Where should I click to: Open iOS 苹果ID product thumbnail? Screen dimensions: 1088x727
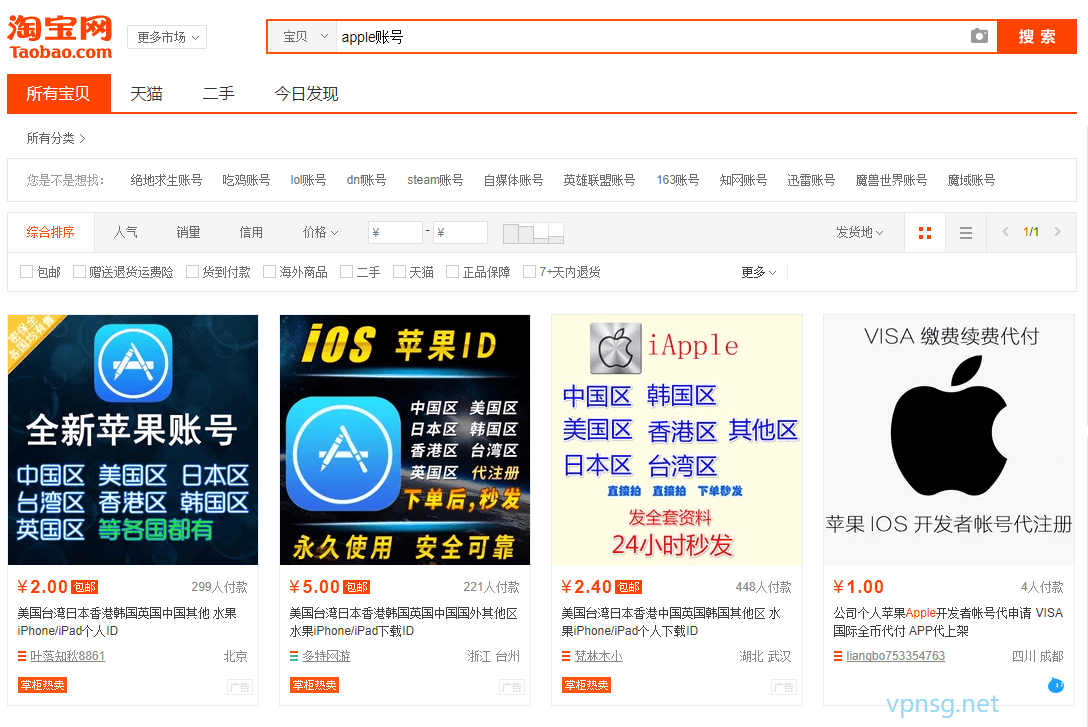(x=405, y=440)
